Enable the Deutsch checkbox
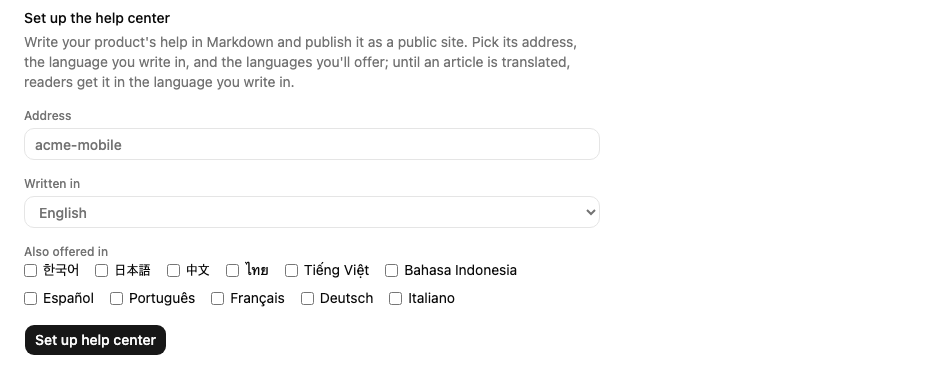944x371 pixels. coord(307,299)
